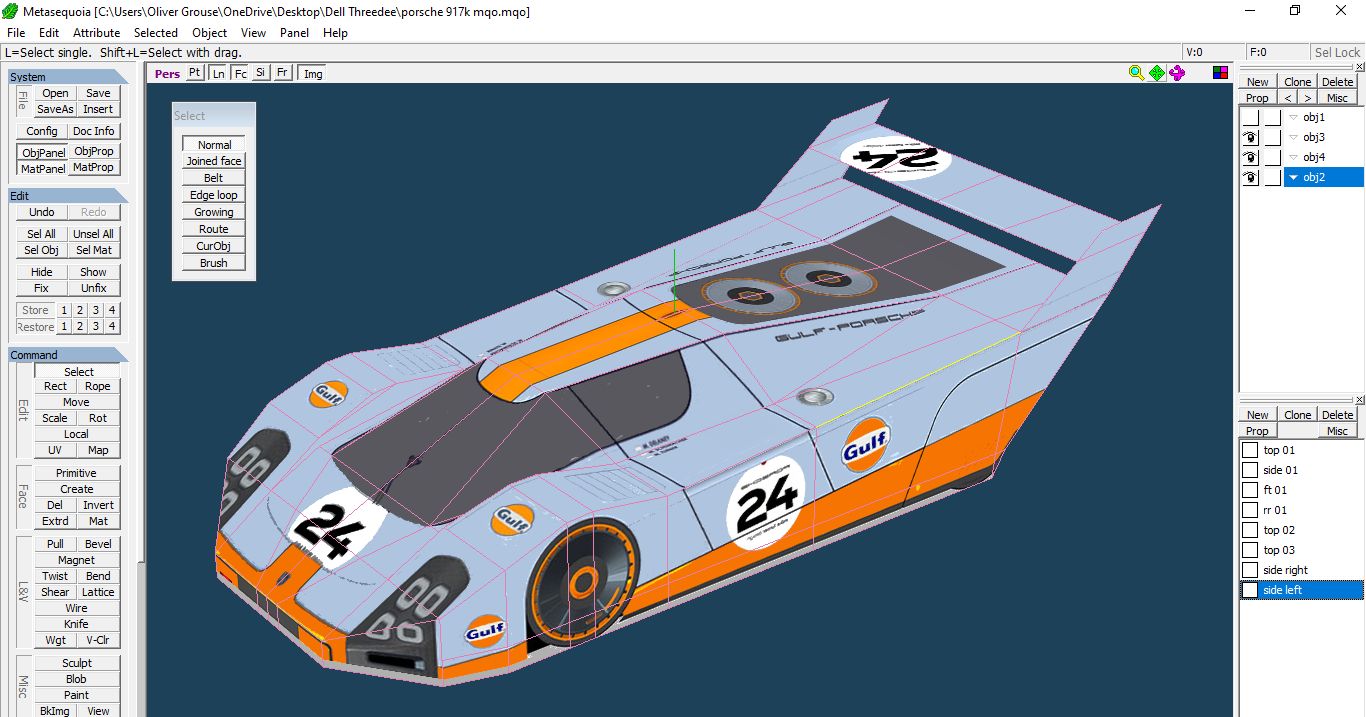The image size is (1366, 717).
Task: Toggle the lock box next to obj4
Action: pos(1272,157)
